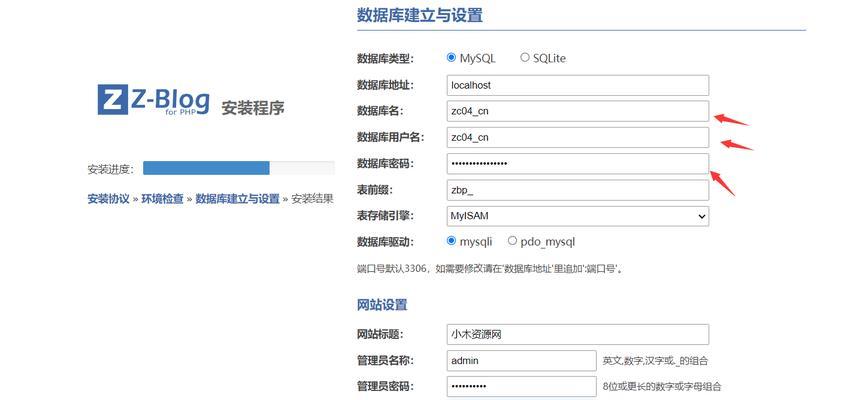
Task: Click the administrator name field admin
Action: point(521,361)
